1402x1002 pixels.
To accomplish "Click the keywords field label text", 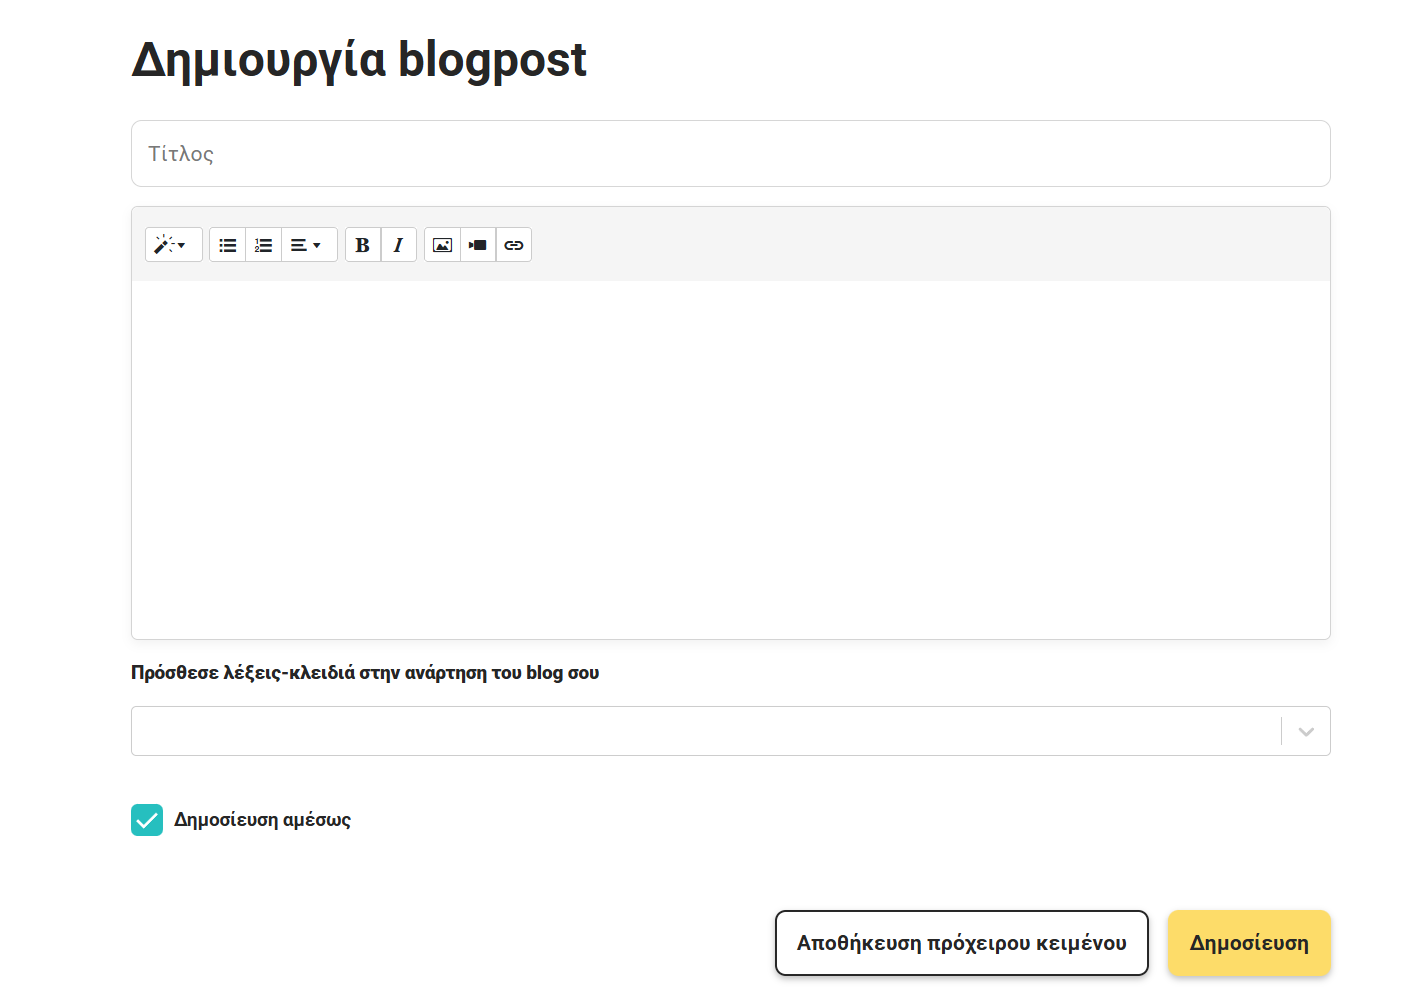I will tap(365, 673).
